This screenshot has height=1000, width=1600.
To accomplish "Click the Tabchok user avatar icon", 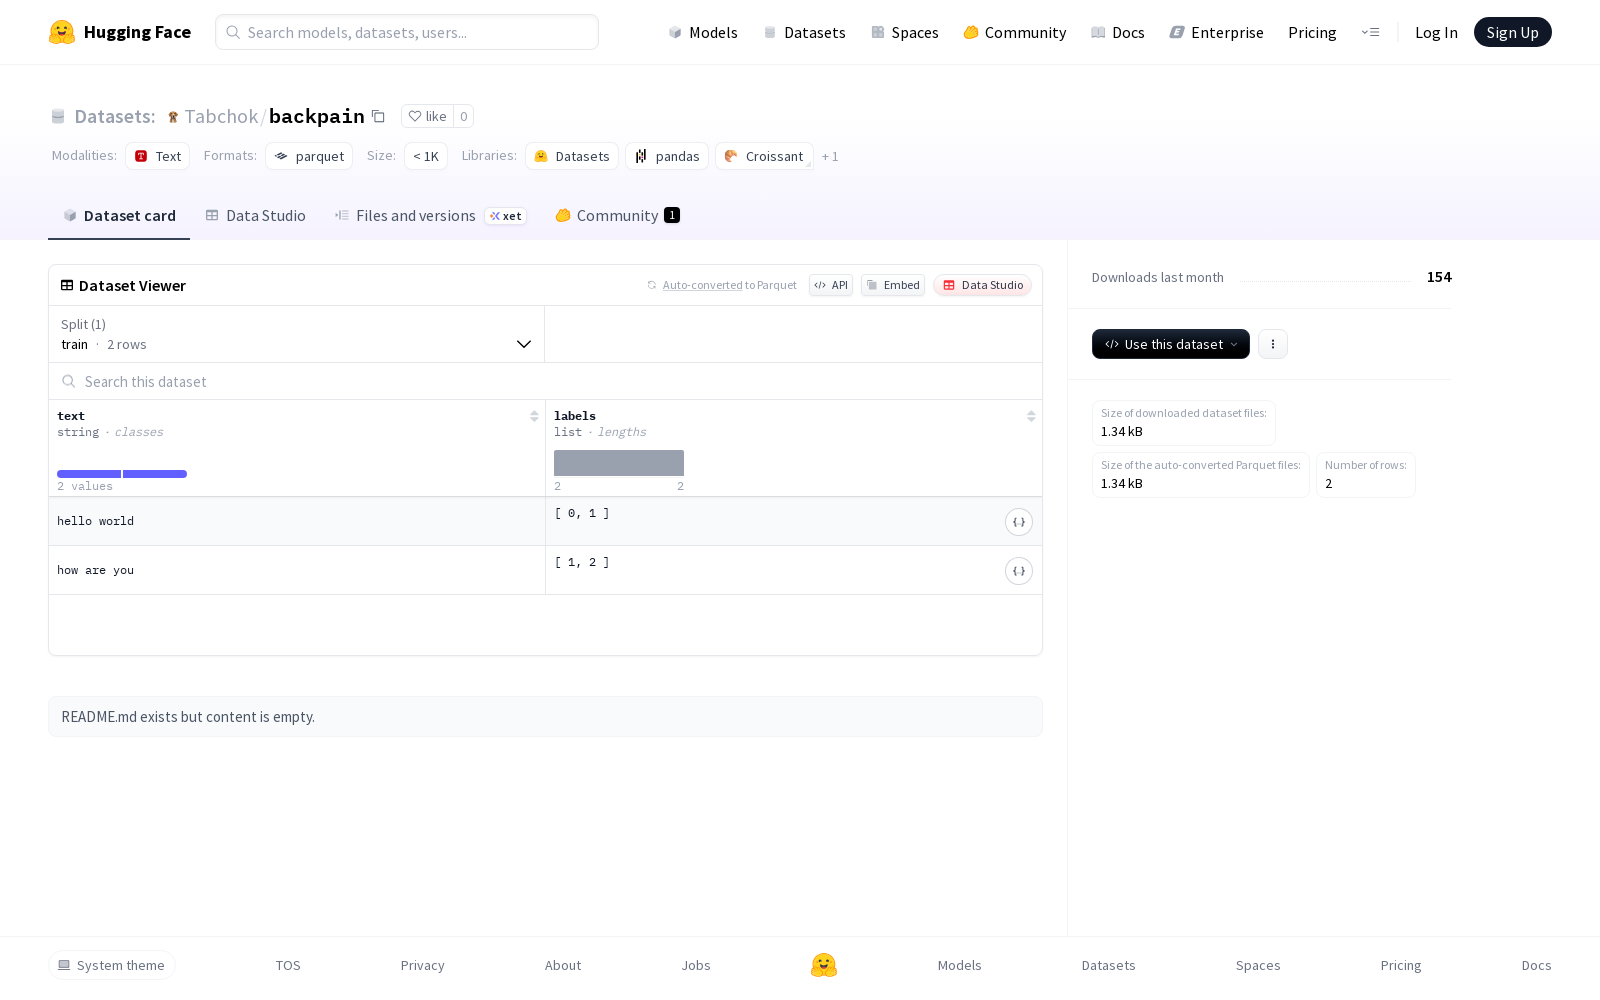I will 173,117.
